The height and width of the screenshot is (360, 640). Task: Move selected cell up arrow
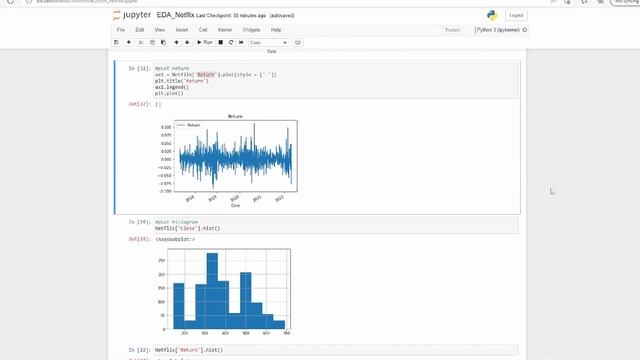pyautogui.click(x=176, y=42)
